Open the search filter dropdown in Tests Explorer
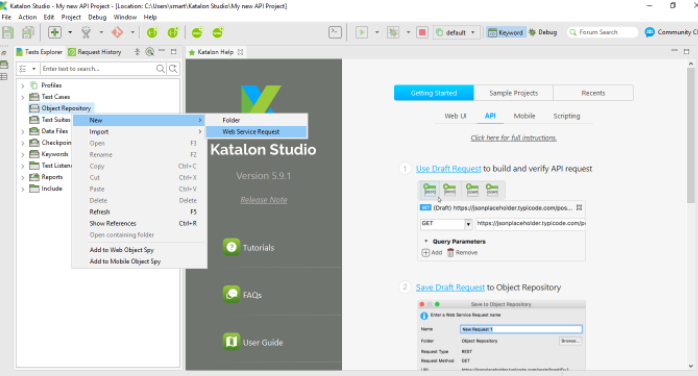Image resolution: width=698 pixels, height=376 pixels. (x=33, y=69)
